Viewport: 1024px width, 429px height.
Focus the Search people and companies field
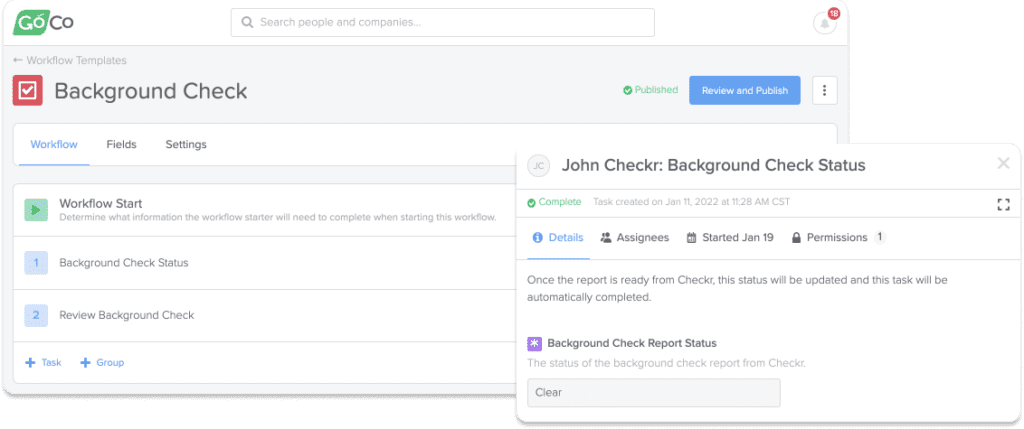click(x=443, y=22)
